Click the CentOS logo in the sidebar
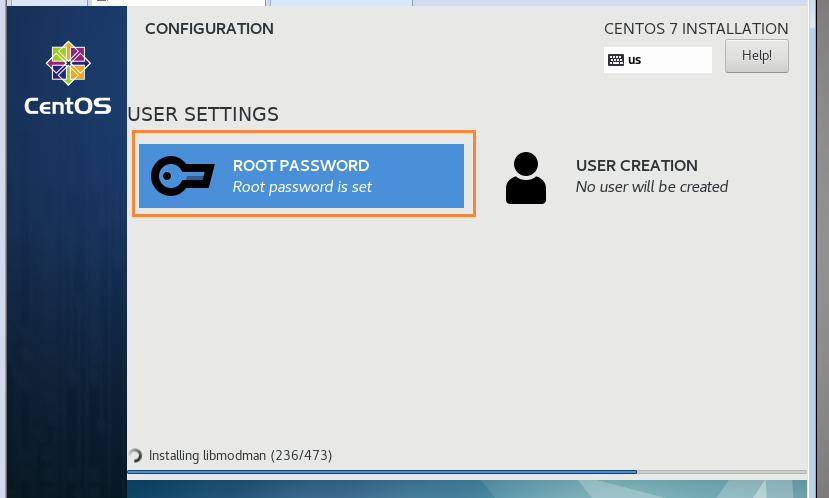 point(68,78)
